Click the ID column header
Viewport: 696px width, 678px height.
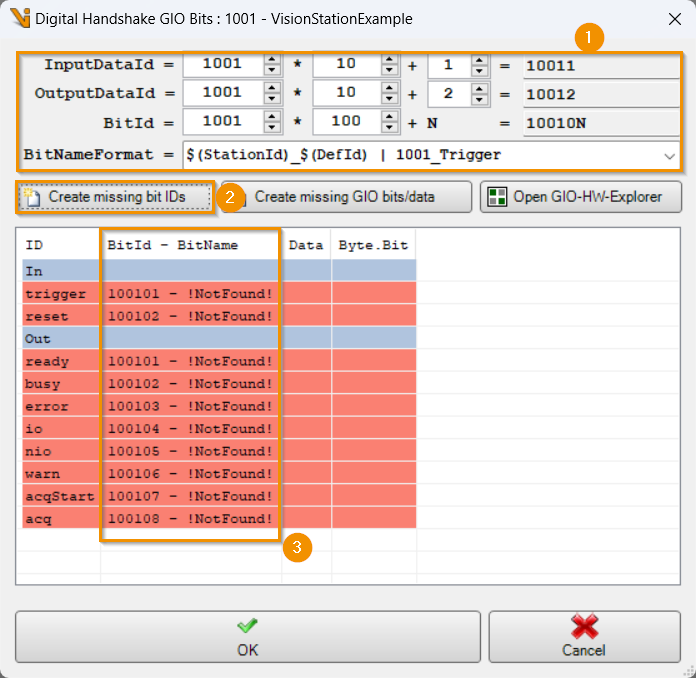(x=61, y=245)
